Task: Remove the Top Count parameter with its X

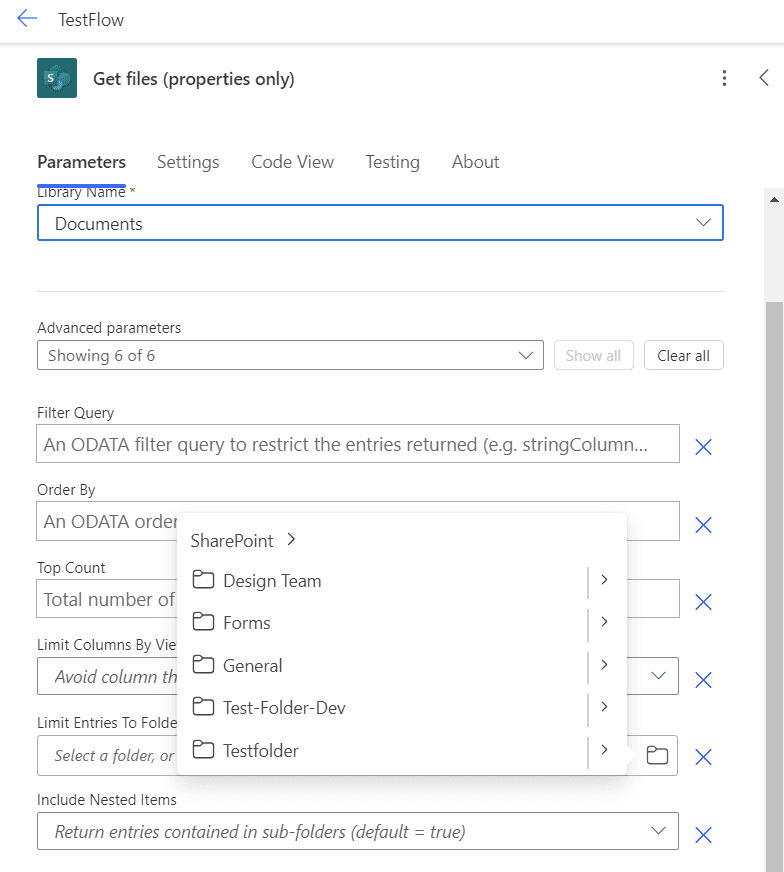Action: click(703, 602)
